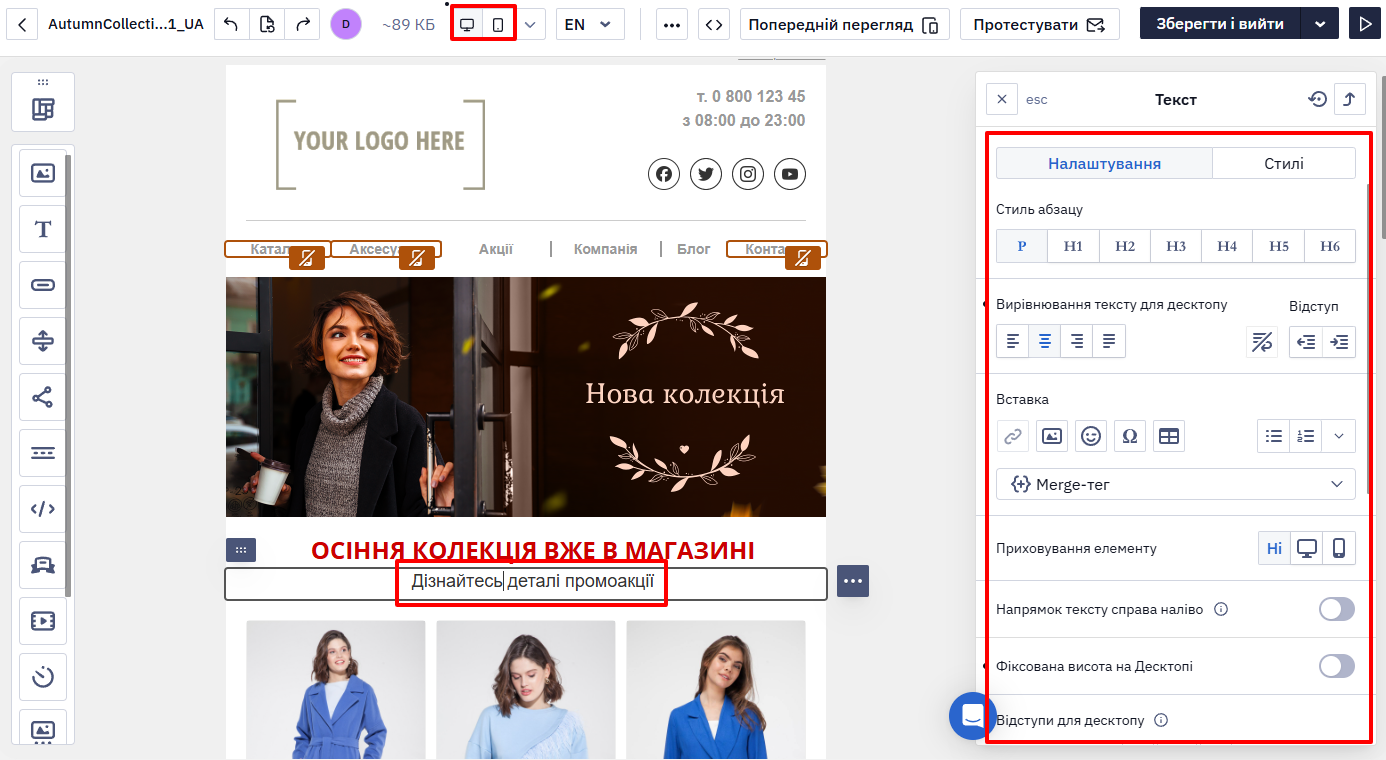Go back using the top-left chevron
Viewport: 1386px width, 760px height.
point(23,24)
